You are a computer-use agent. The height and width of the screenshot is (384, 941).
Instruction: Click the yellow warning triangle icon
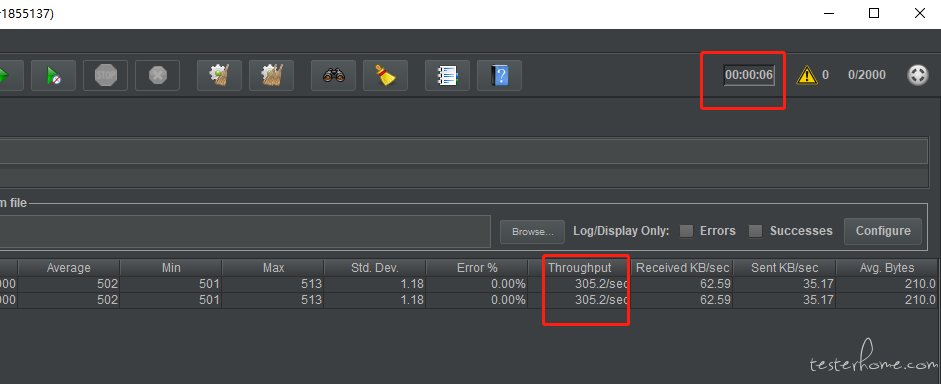pos(807,75)
